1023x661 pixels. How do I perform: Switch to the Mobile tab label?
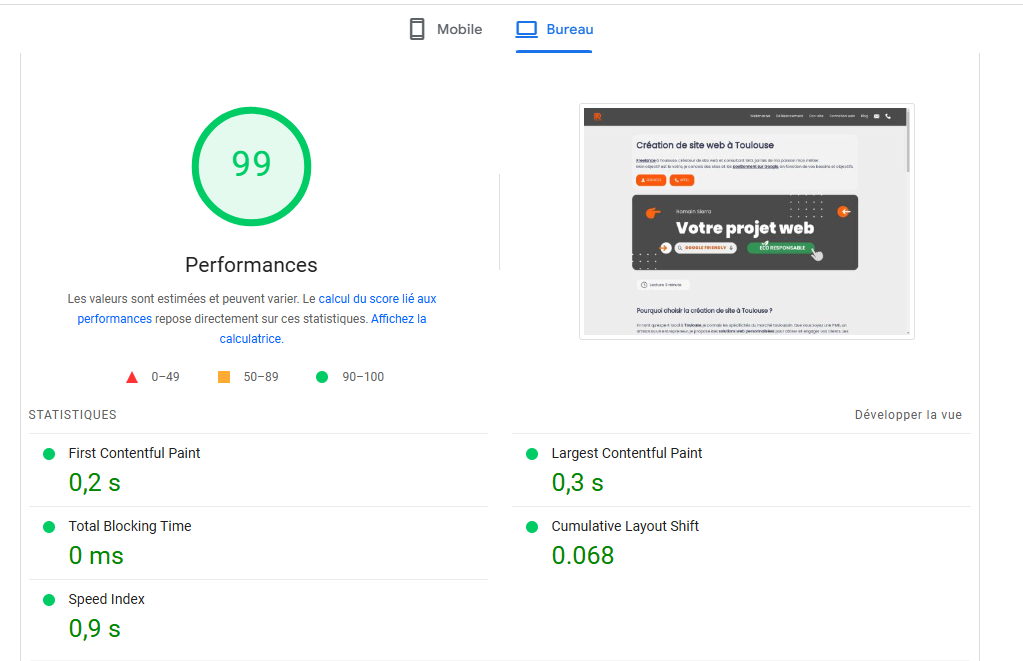click(x=459, y=29)
